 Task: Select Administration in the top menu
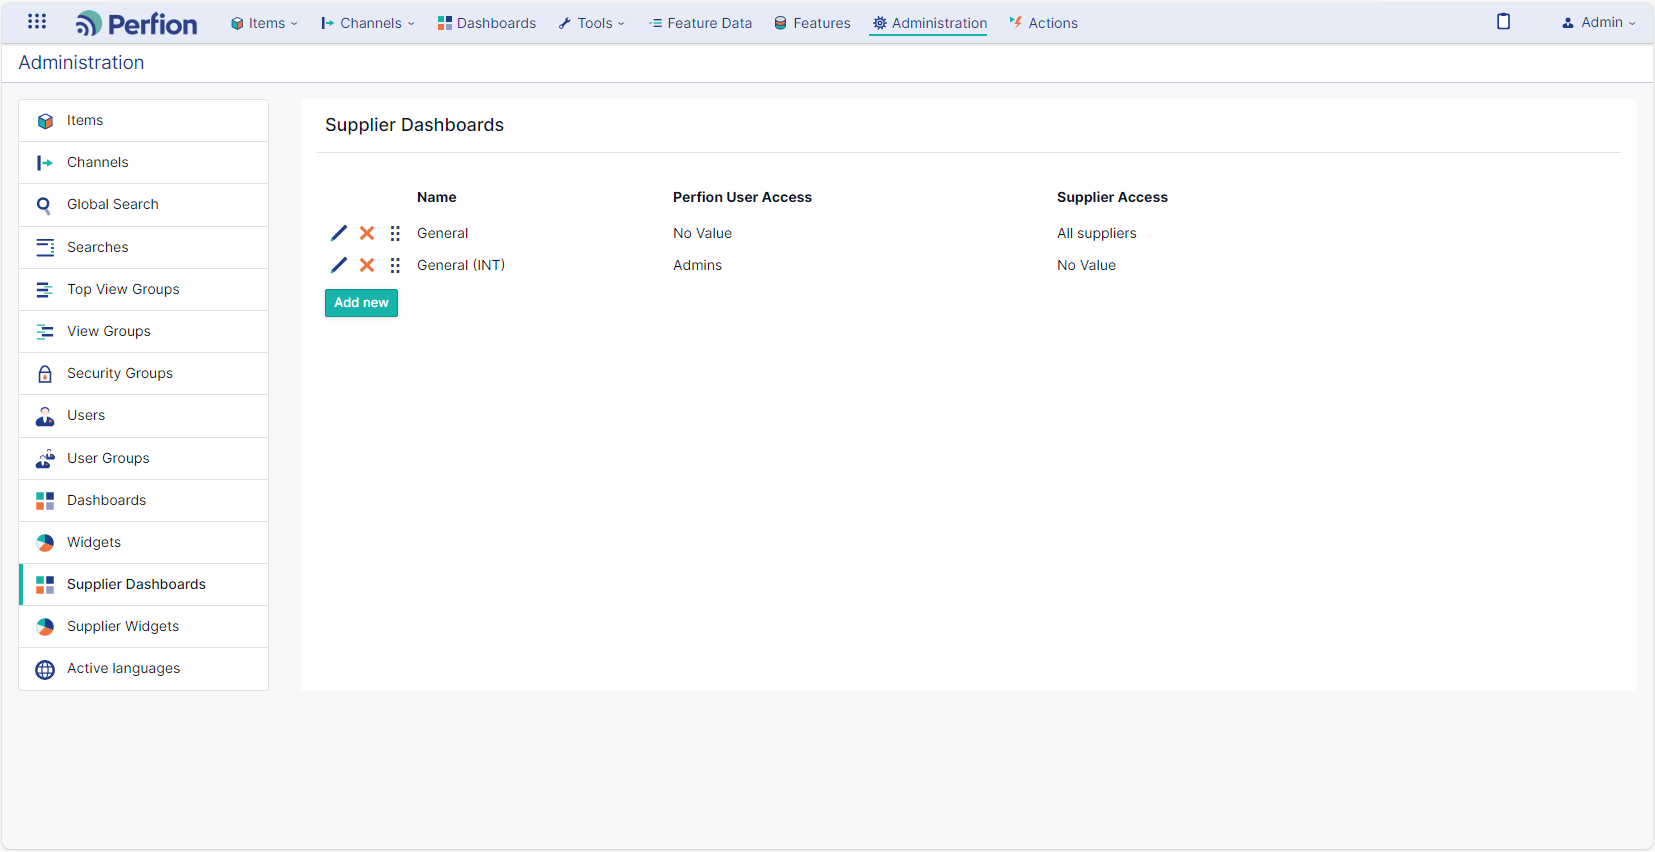pos(929,23)
